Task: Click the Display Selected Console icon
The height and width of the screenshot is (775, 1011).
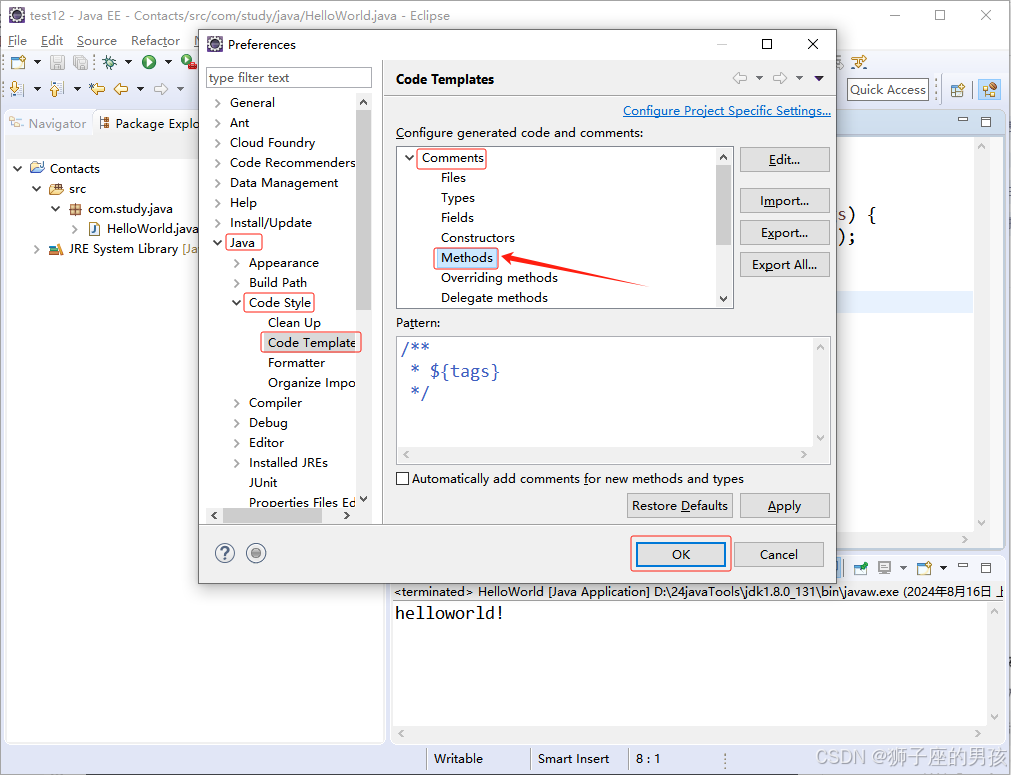Action: 885,568
